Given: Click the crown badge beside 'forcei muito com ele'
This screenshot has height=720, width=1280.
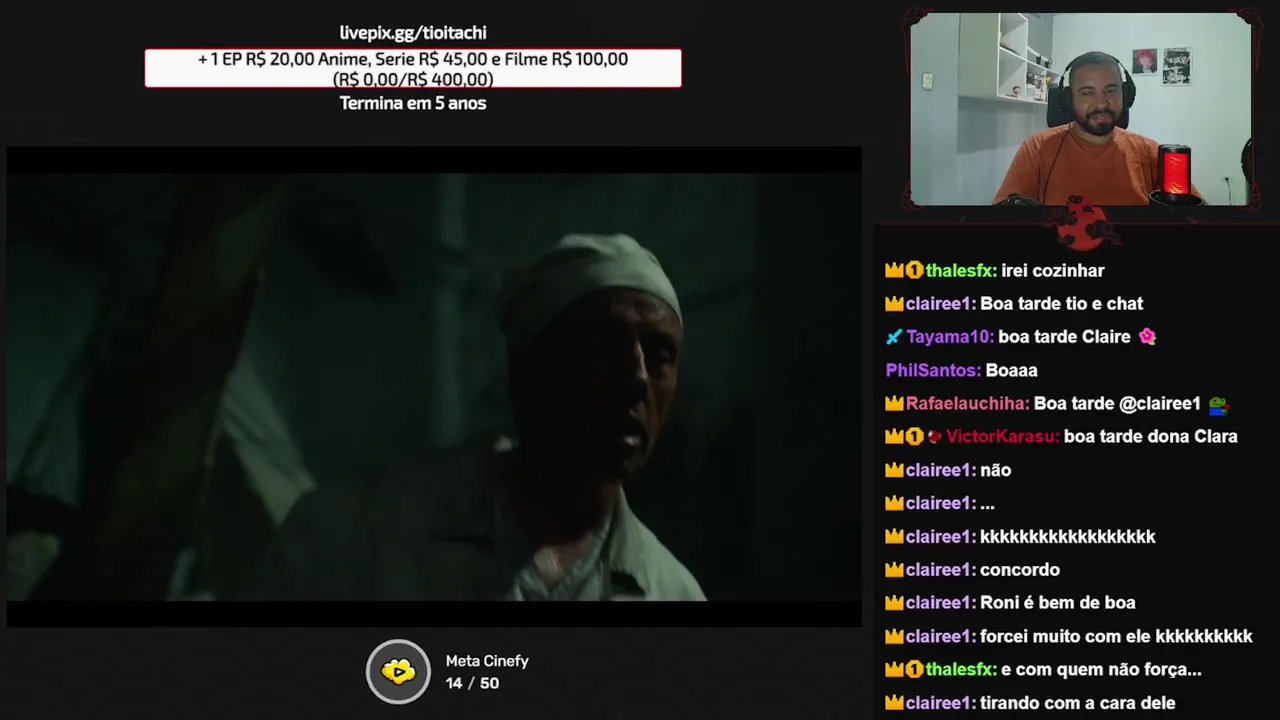Looking at the screenshot, I should click(894, 637).
